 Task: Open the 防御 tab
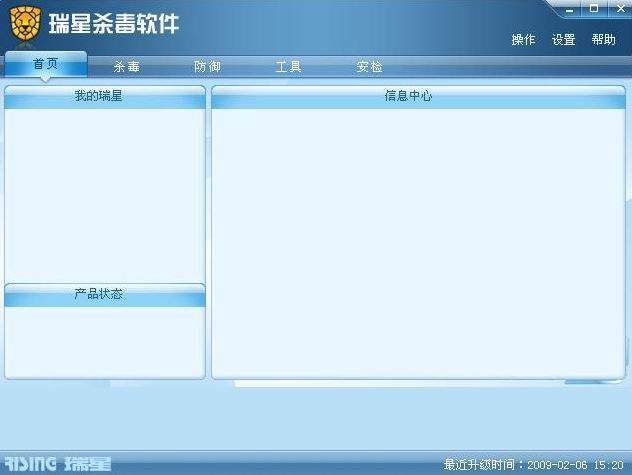pos(207,67)
